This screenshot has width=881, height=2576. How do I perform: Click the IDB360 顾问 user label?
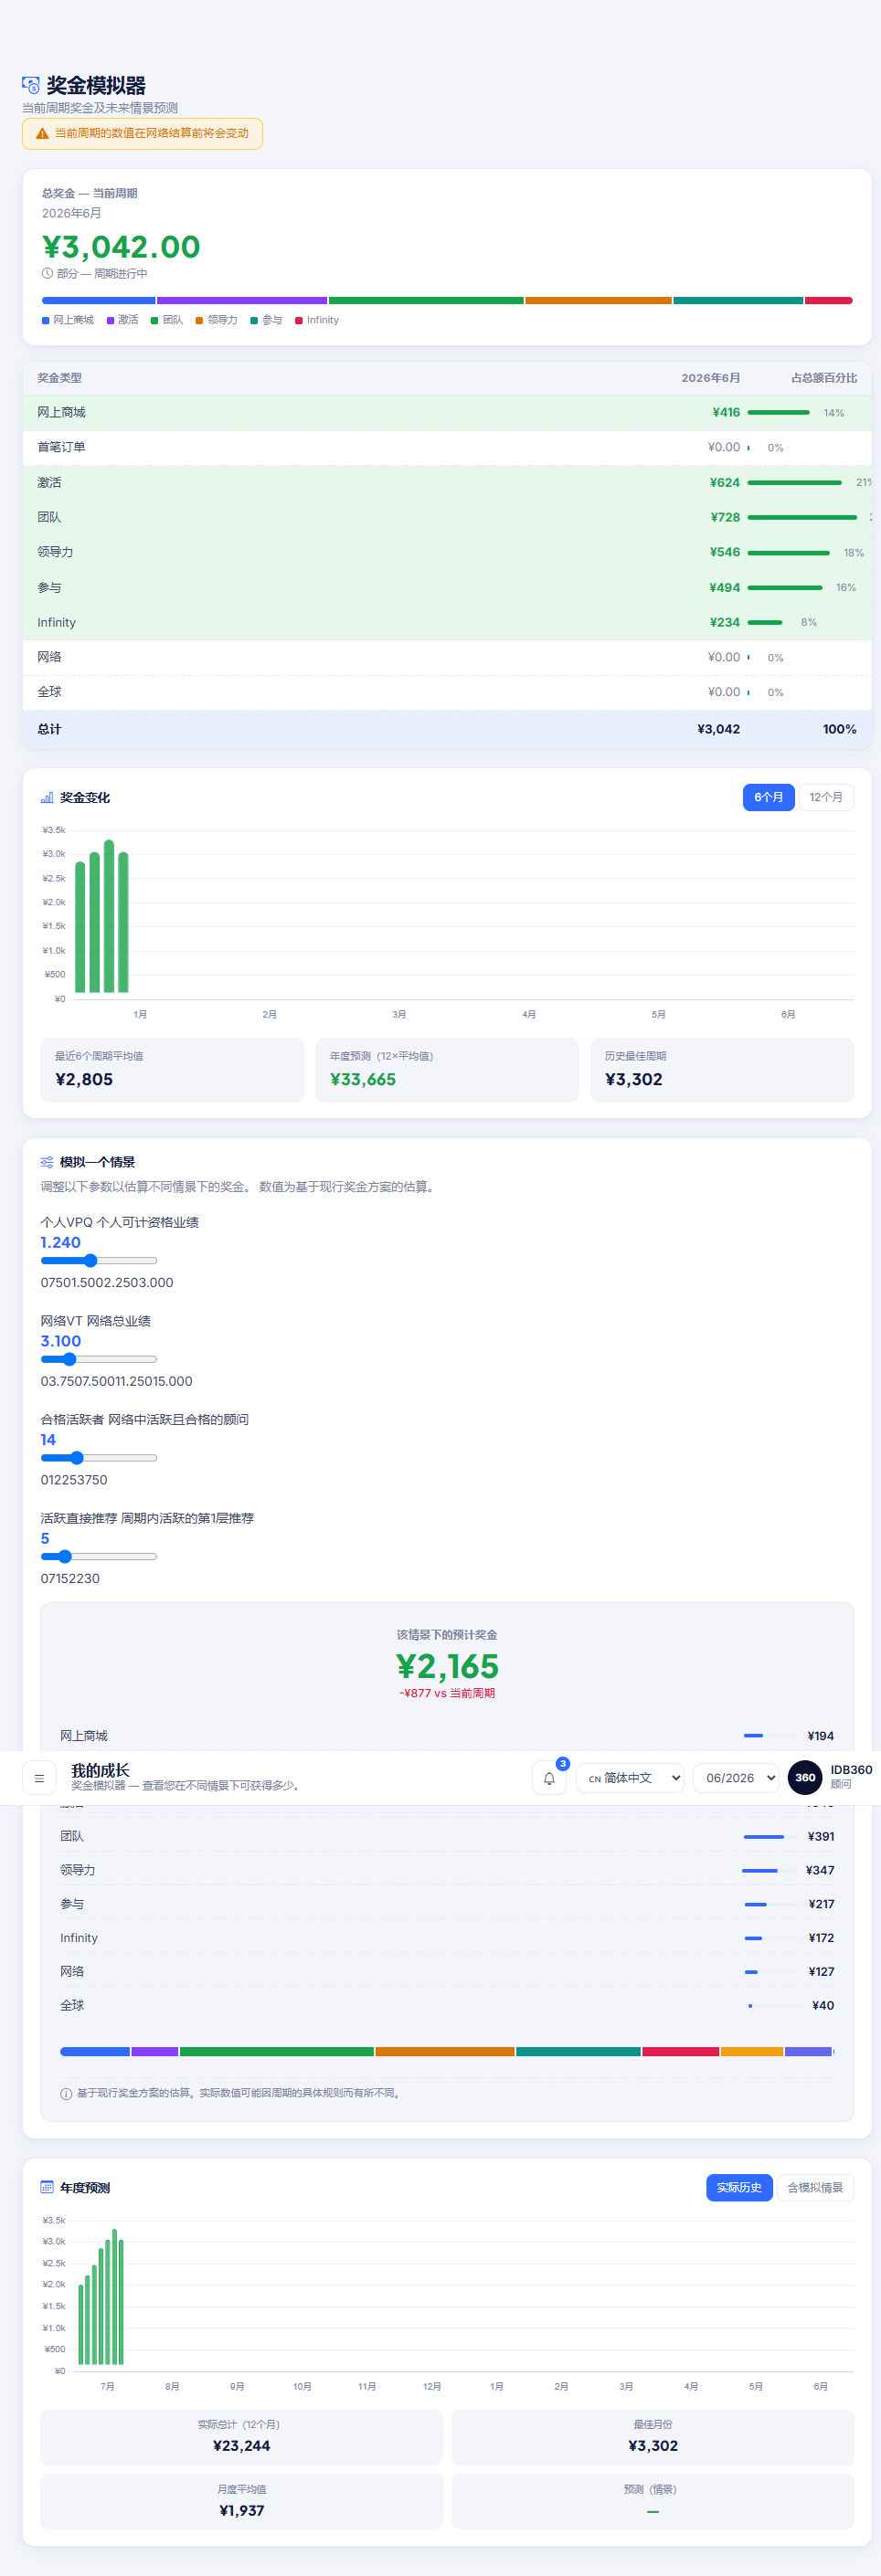click(851, 1777)
